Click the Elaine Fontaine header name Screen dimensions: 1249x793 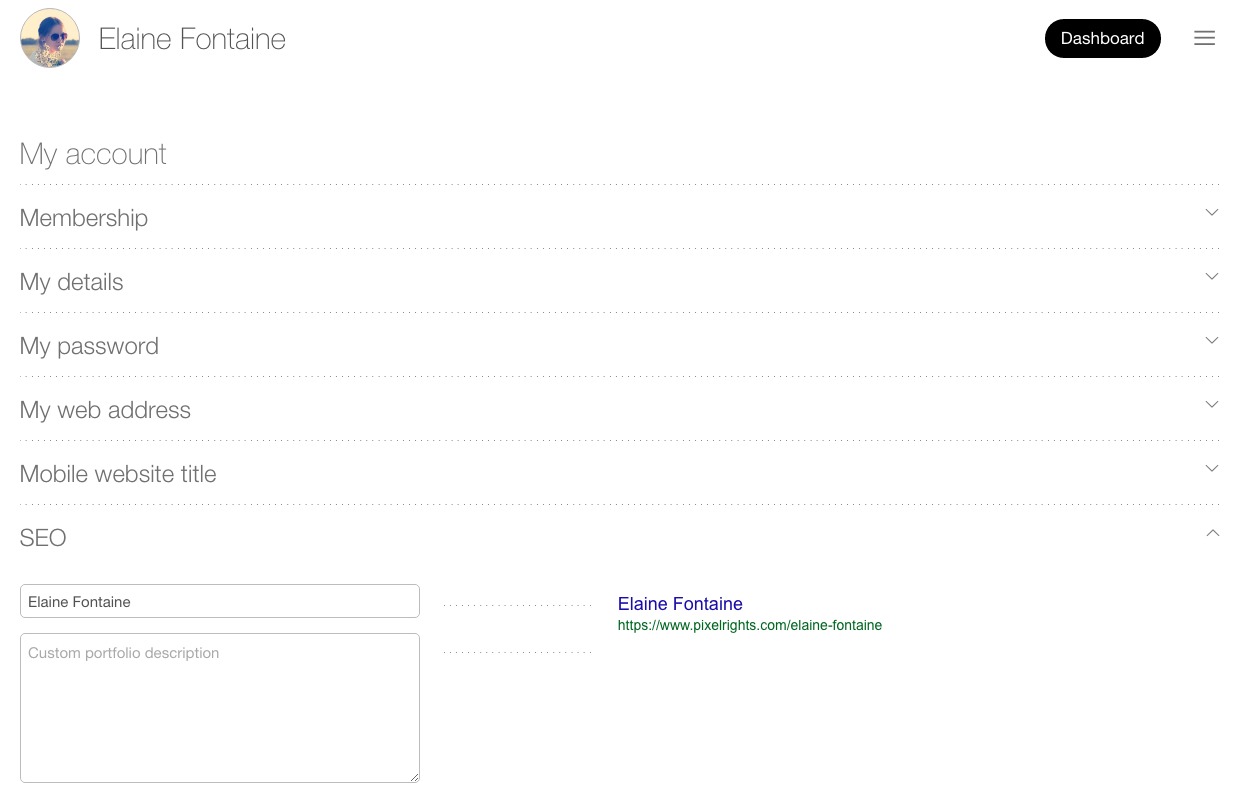(x=192, y=39)
